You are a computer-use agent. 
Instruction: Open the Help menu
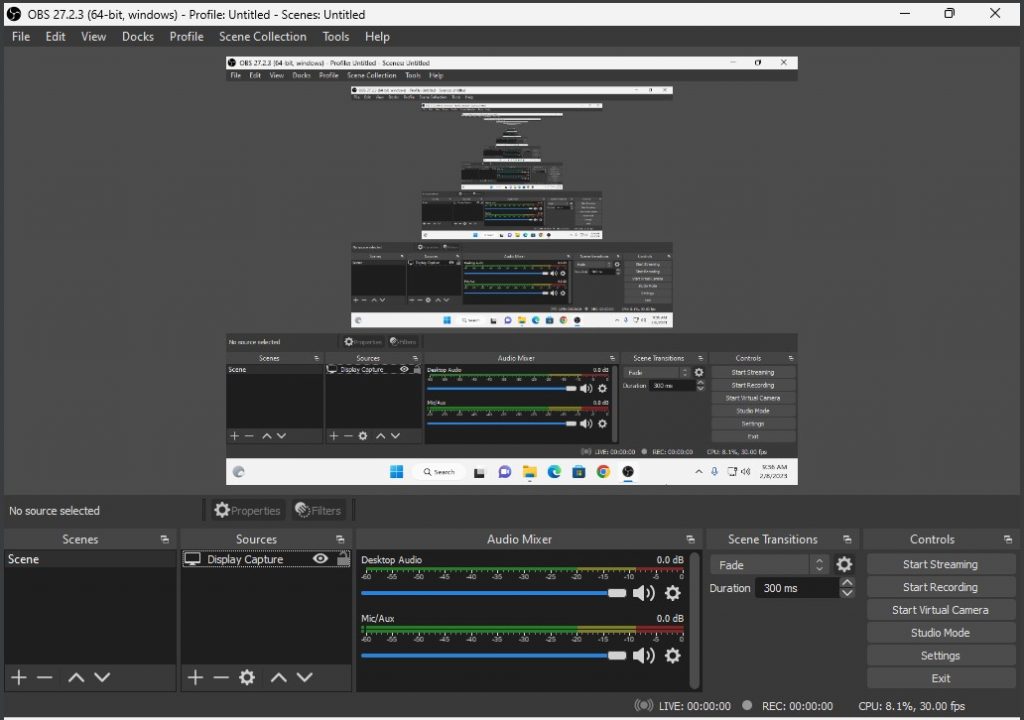377,37
